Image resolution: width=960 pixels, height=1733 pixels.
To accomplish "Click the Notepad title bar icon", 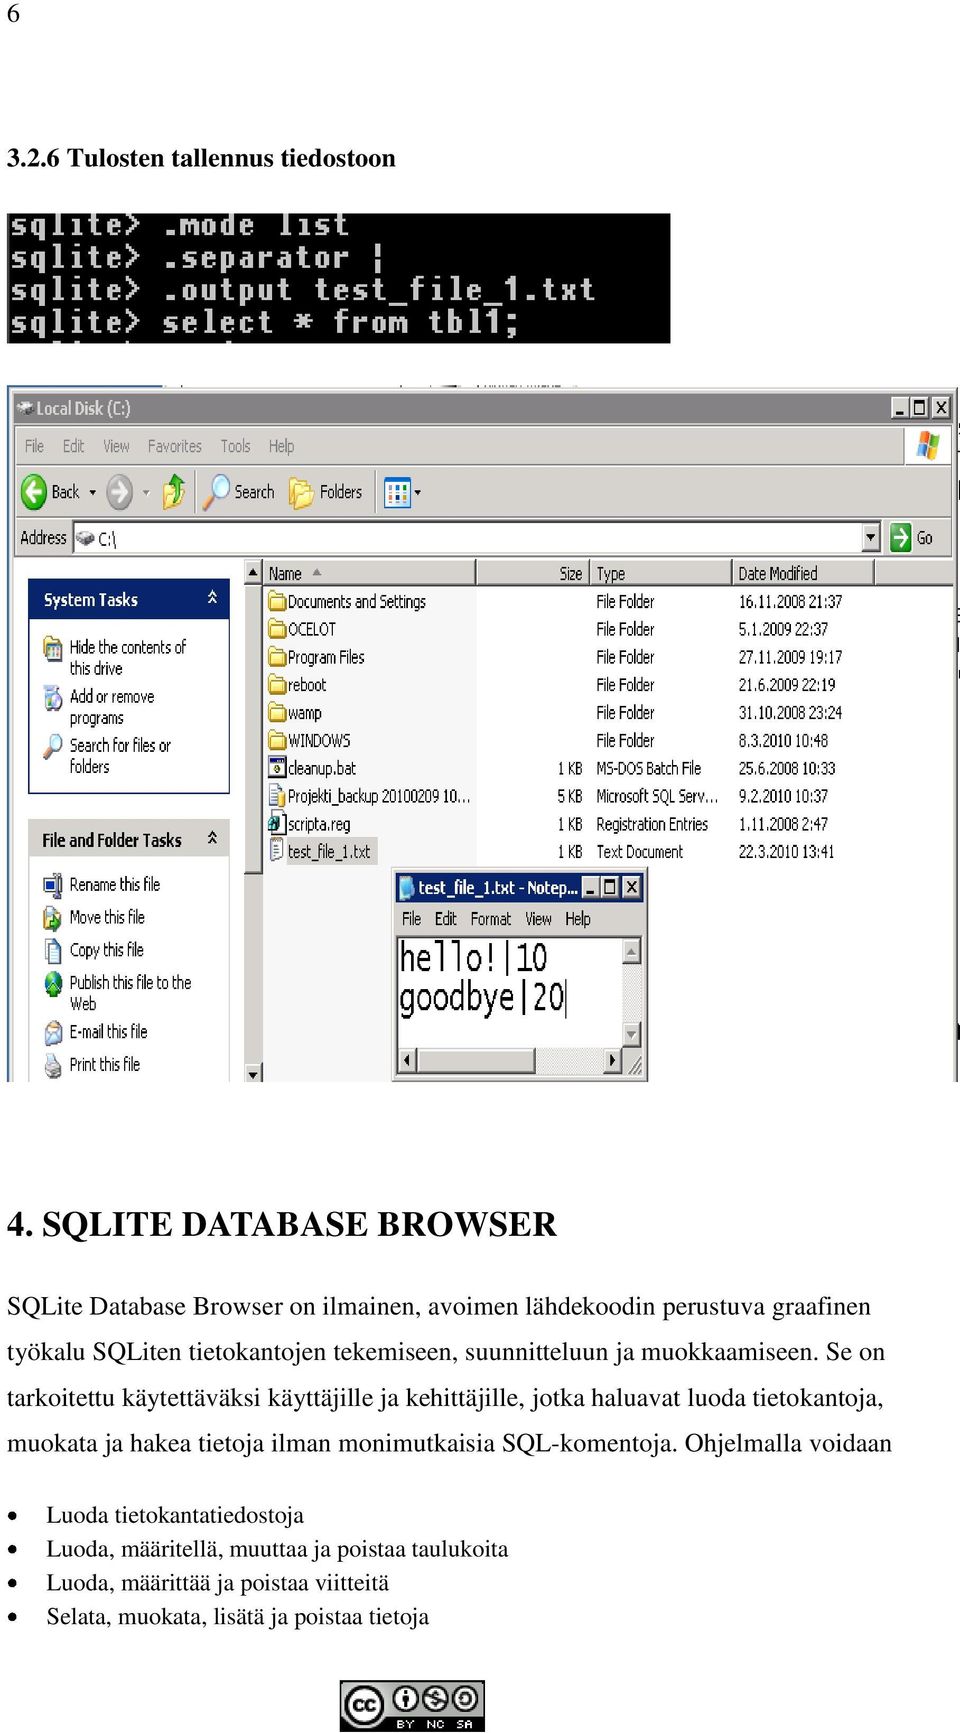I will click(x=406, y=888).
